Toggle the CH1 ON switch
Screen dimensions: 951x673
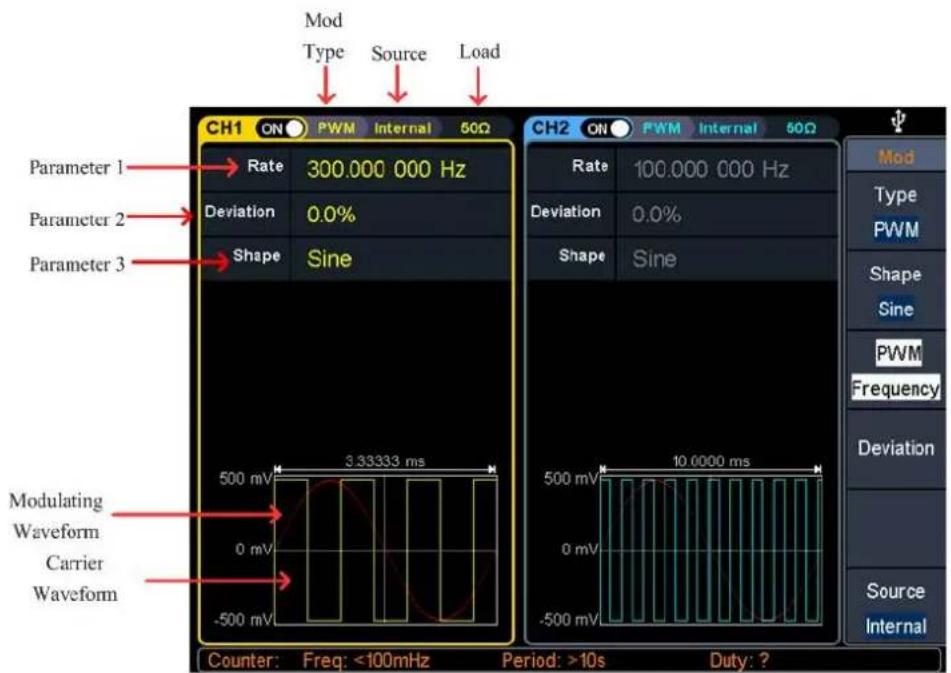(281, 129)
